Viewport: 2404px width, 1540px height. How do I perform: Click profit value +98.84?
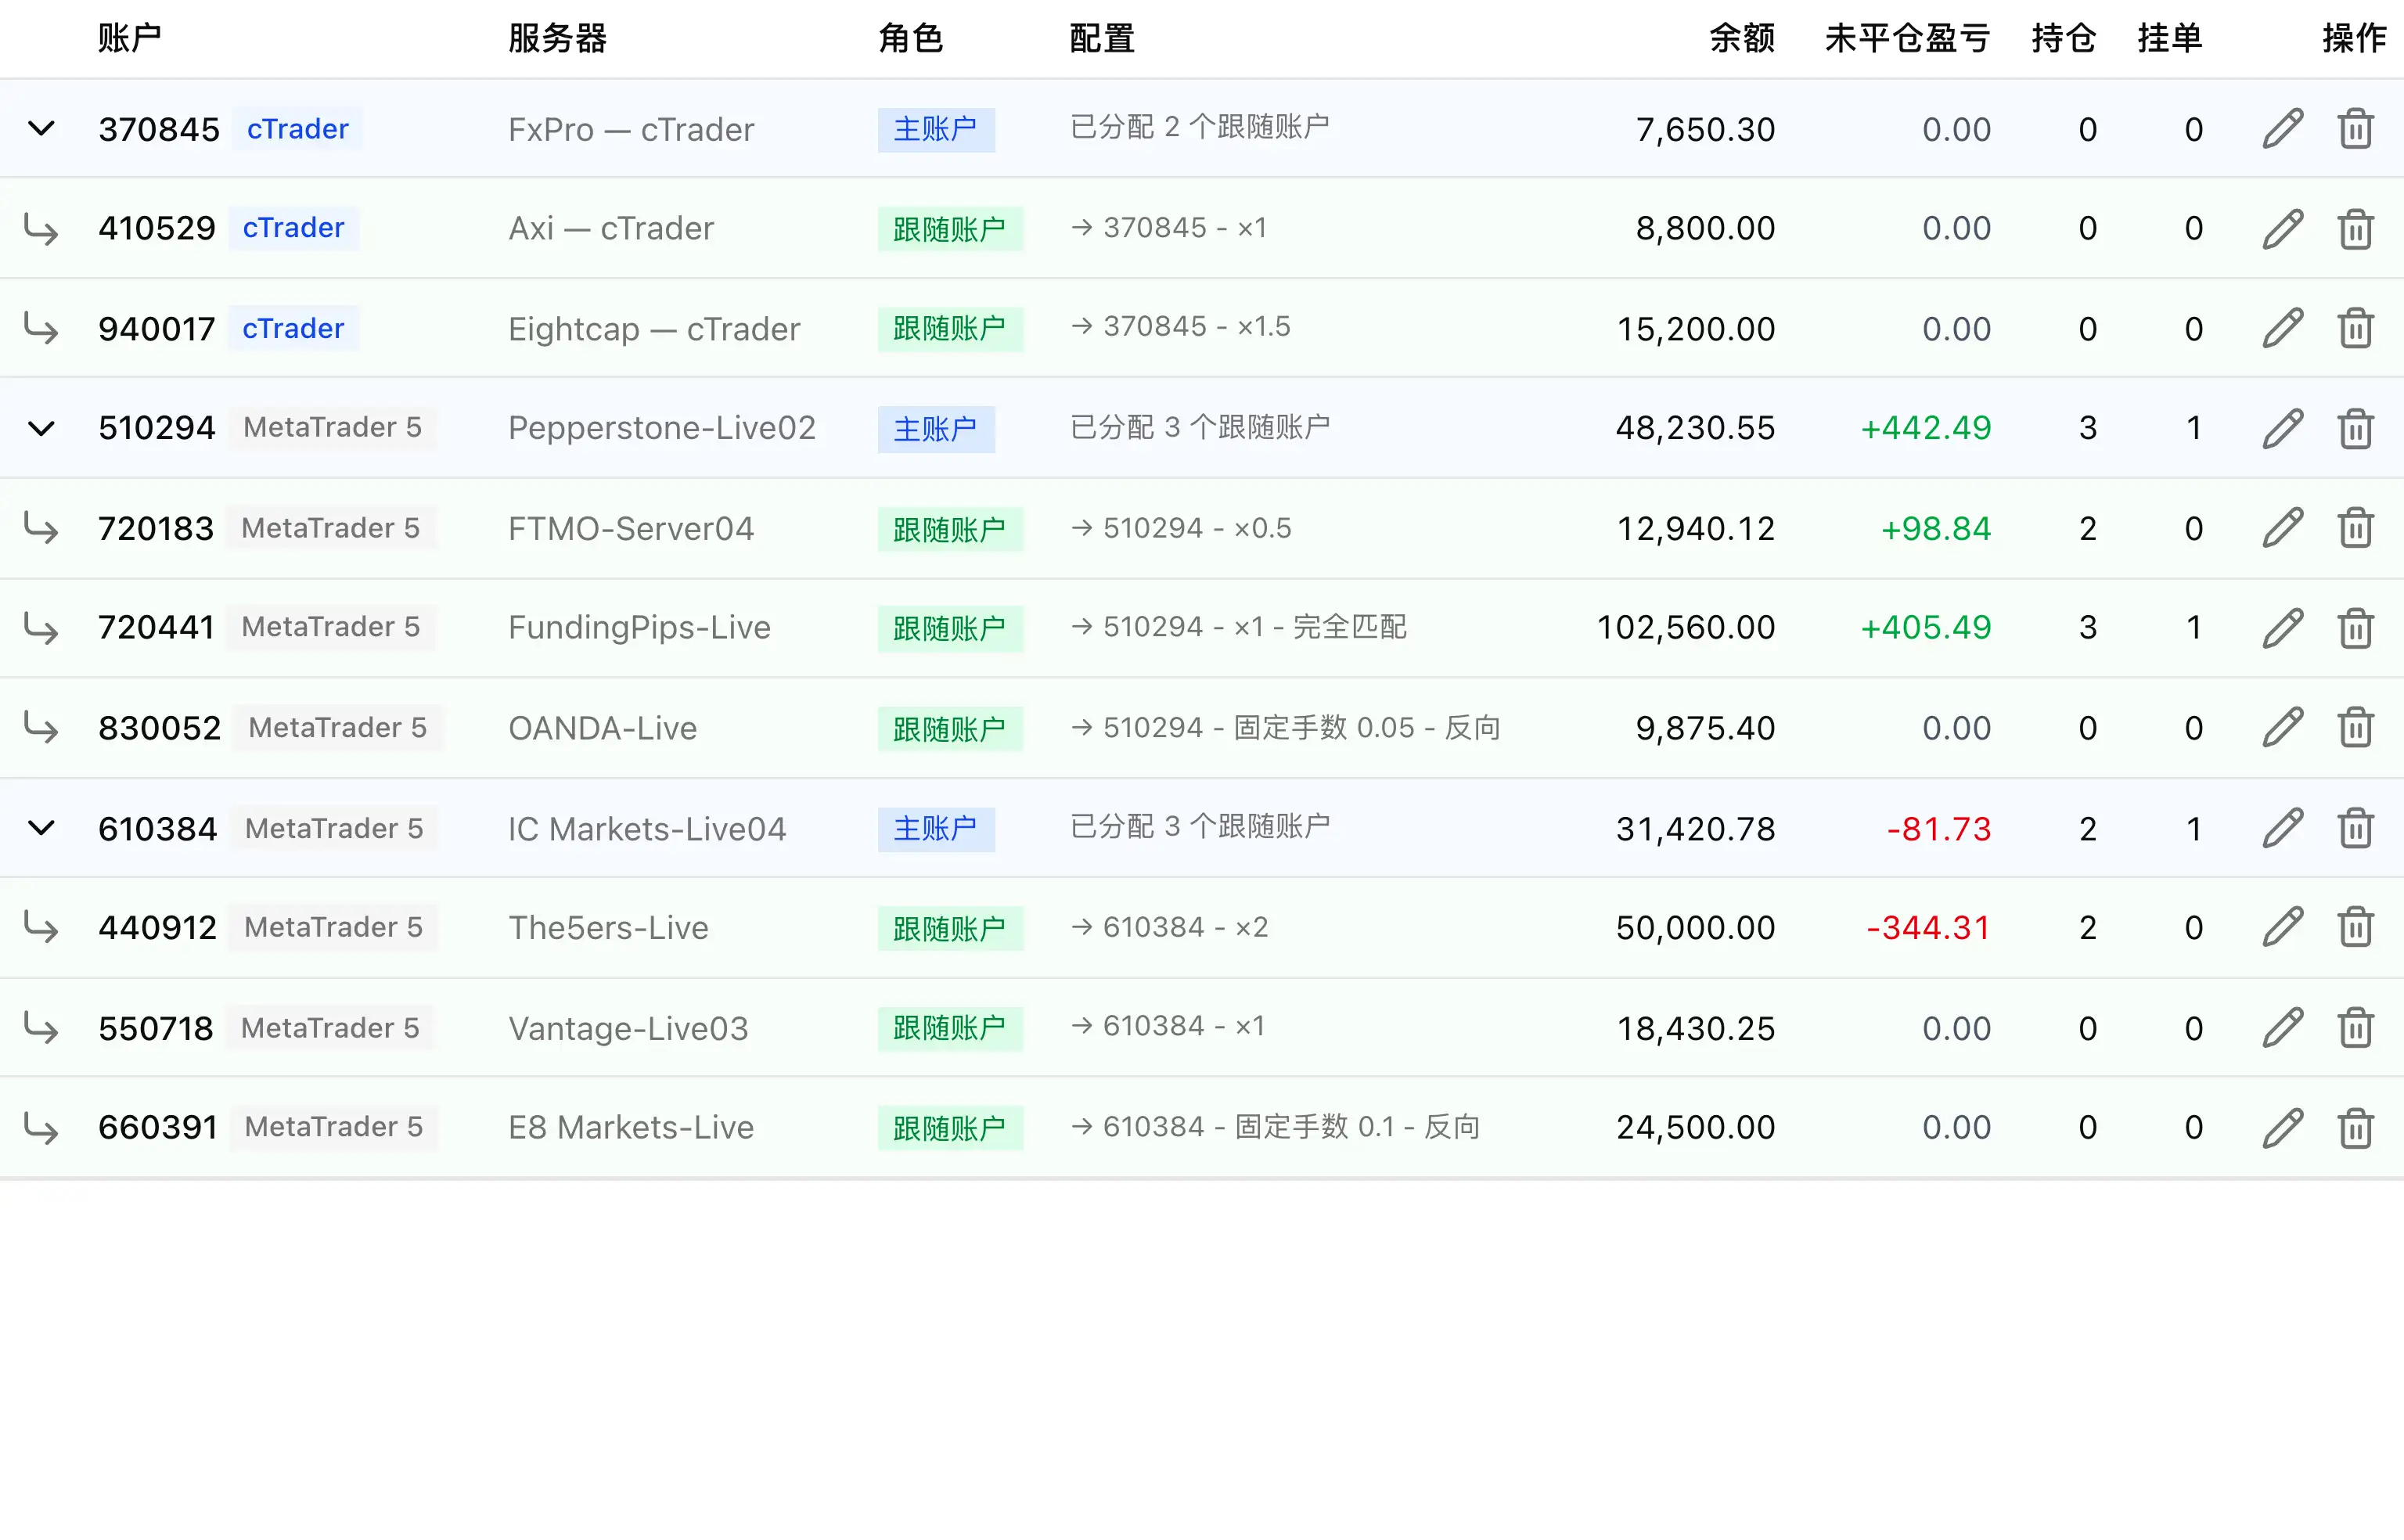point(1936,528)
